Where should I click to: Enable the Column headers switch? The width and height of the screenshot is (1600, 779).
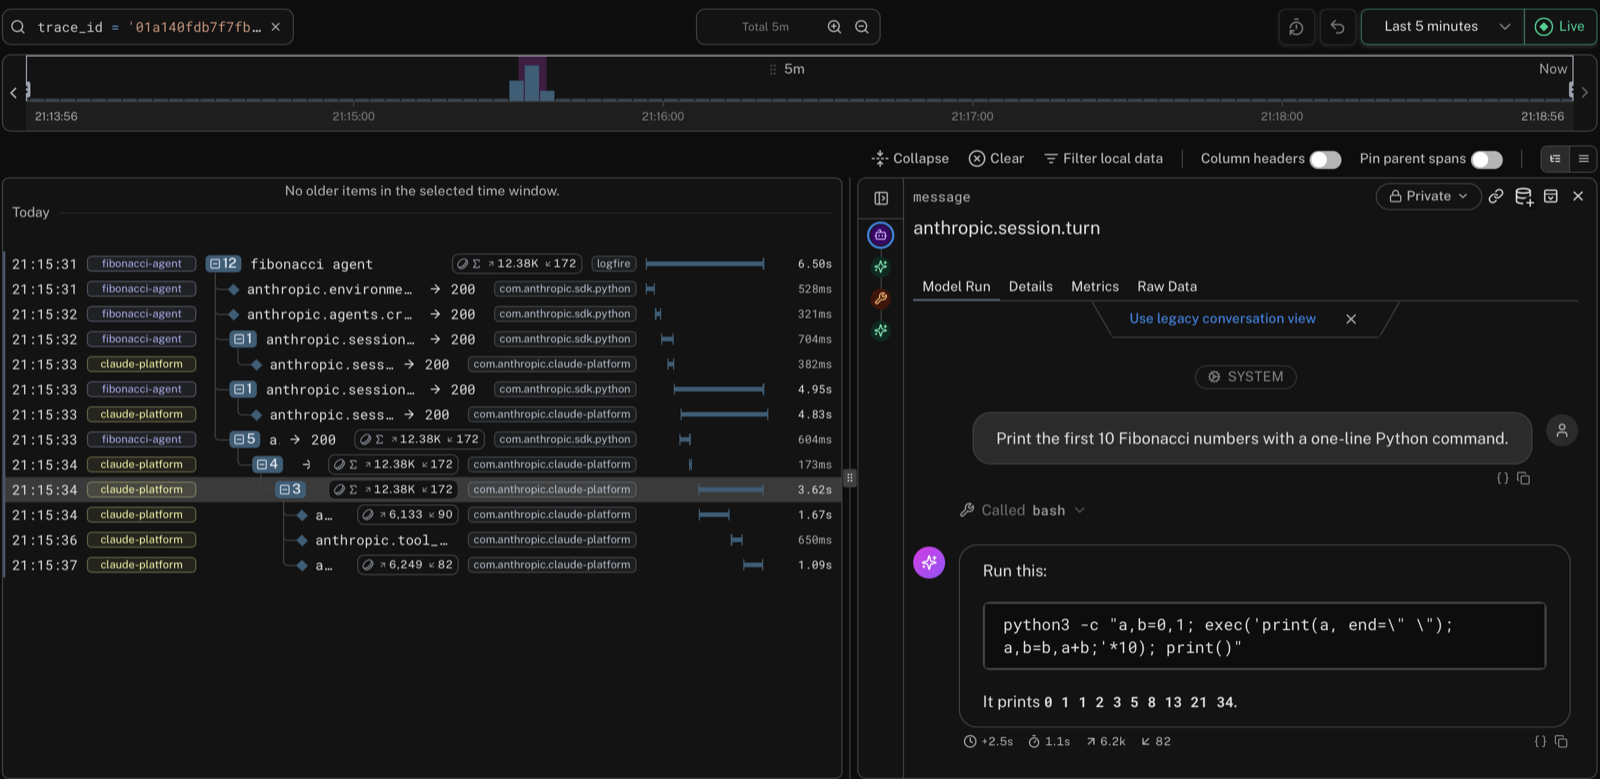1325,159
